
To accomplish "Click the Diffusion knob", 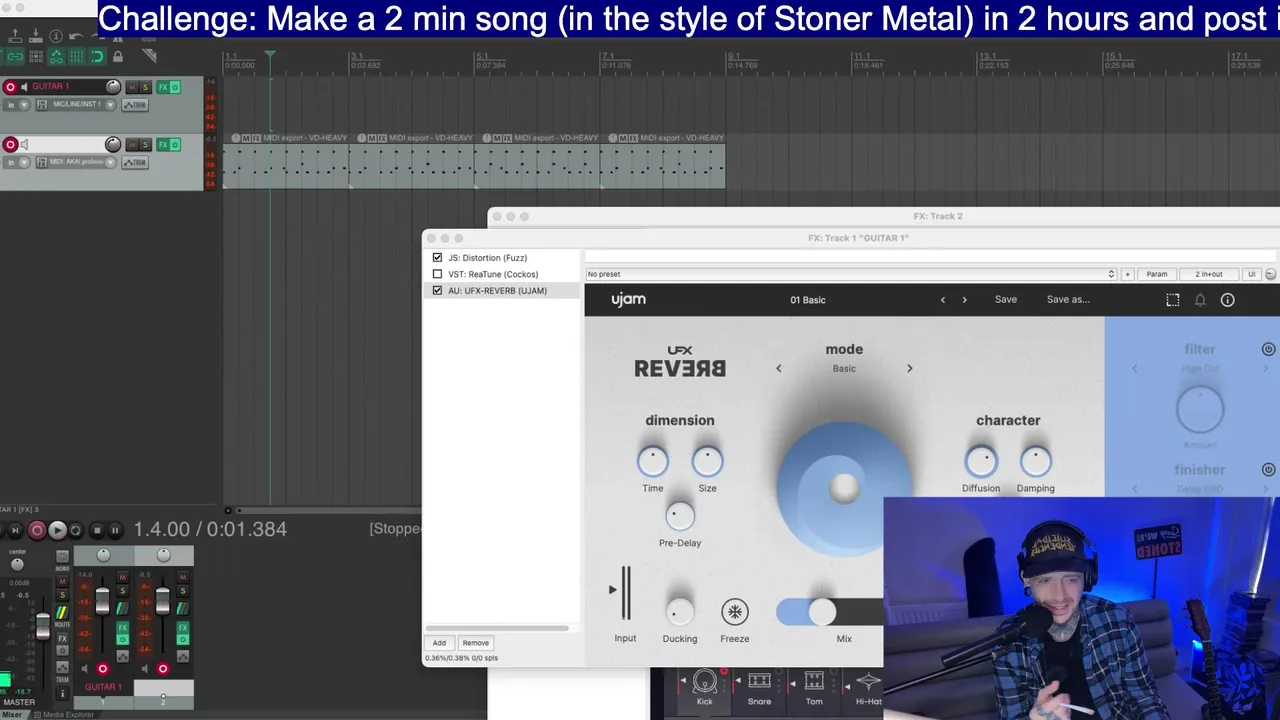I will [x=981, y=461].
